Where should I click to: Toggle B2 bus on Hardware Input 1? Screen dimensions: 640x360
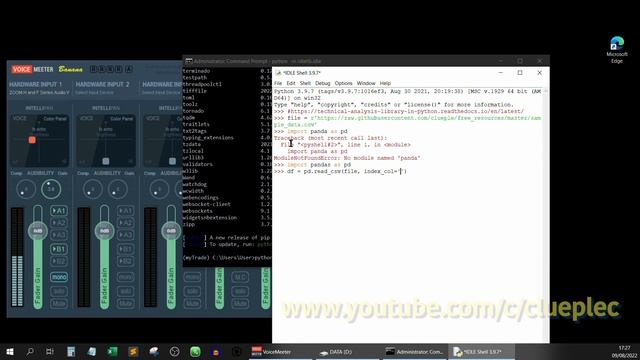point(59,261)
